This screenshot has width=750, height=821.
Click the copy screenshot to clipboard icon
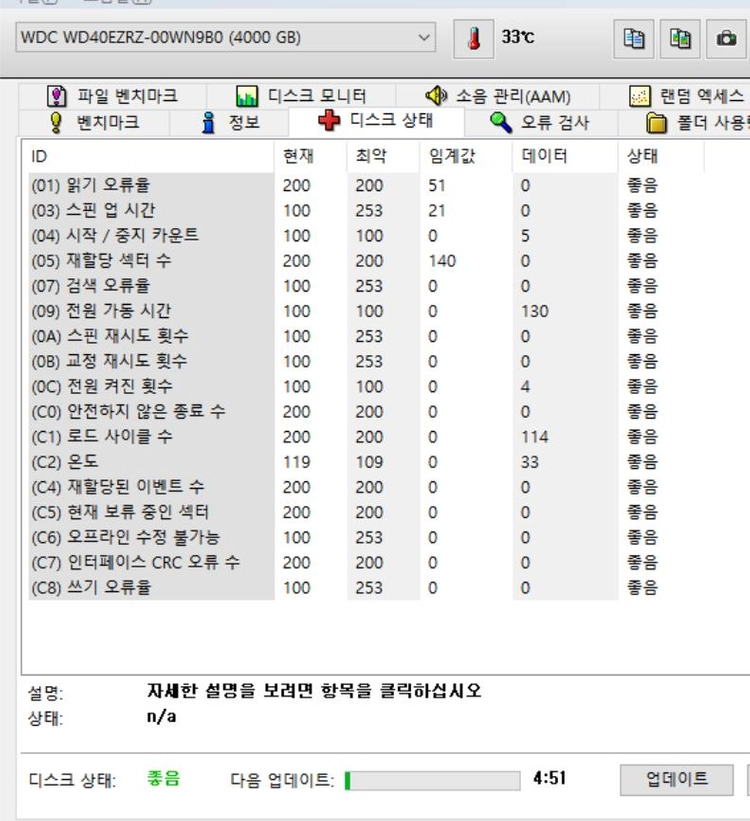[x=680, y=38]
